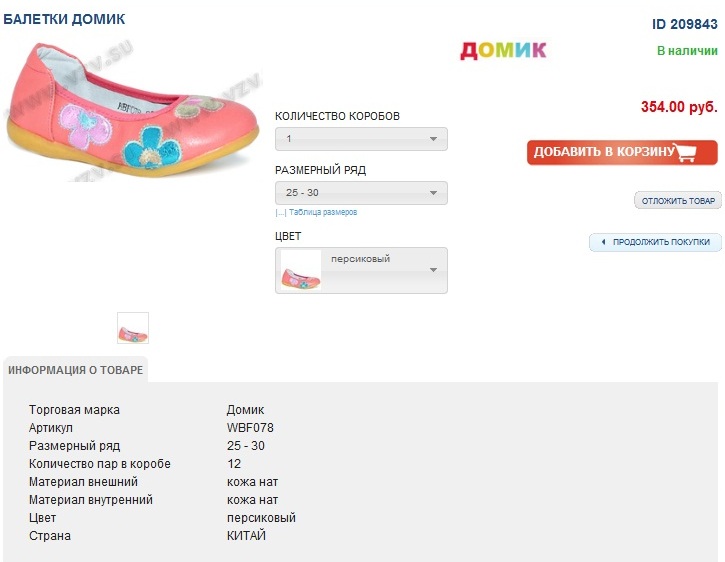Click the shopping cart icon
This screenshot has width=725, height=562.
(686, 153)
